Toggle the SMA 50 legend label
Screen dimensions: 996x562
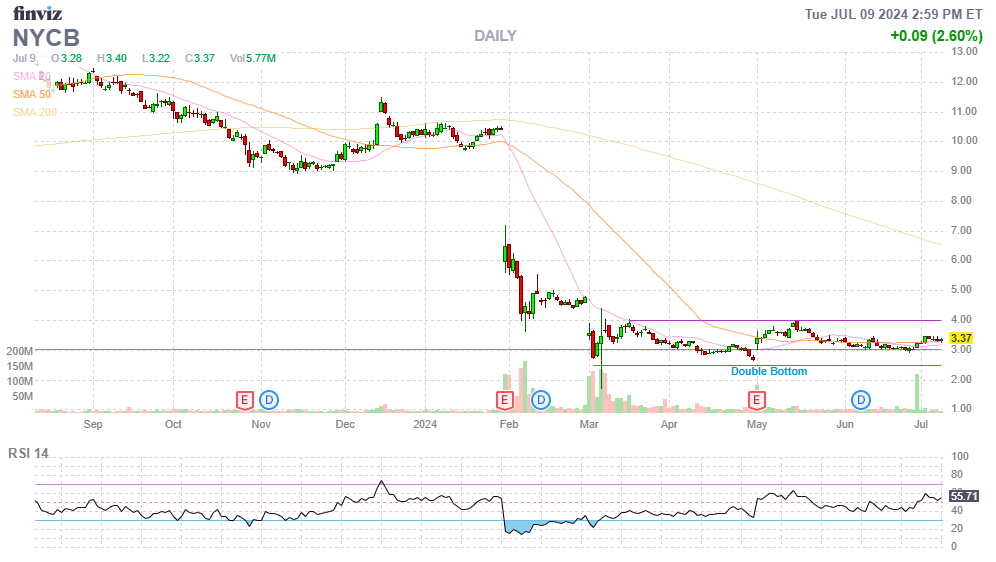click(x=32, y=94)
